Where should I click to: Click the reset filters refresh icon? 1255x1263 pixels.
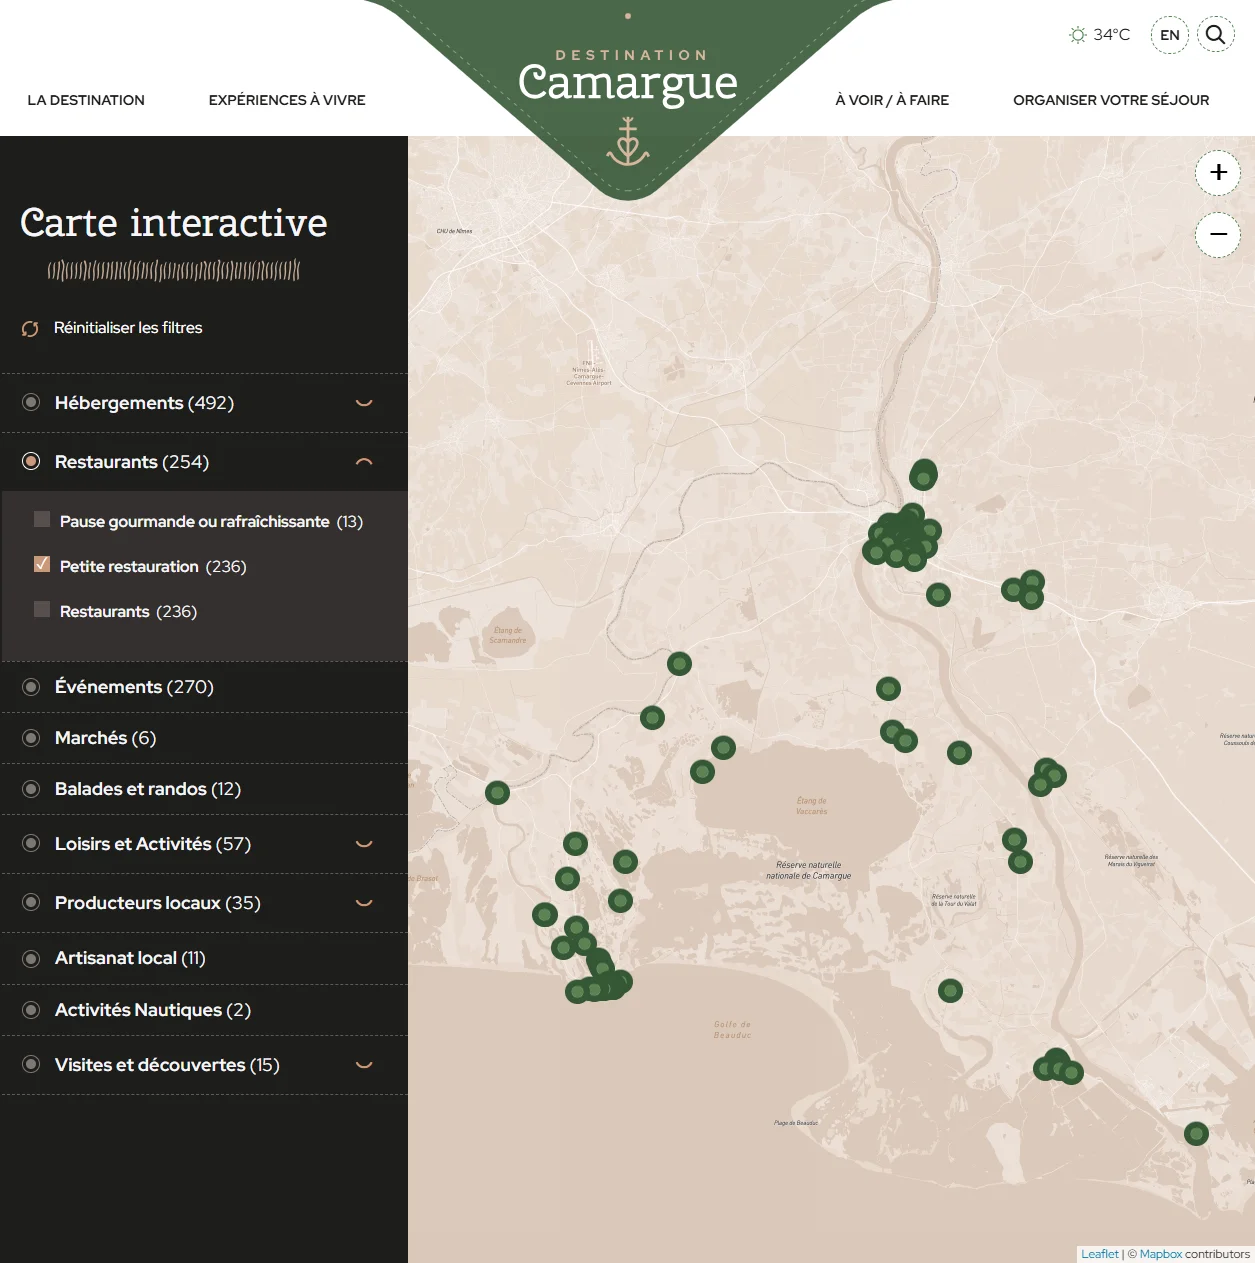coord(30,329)
